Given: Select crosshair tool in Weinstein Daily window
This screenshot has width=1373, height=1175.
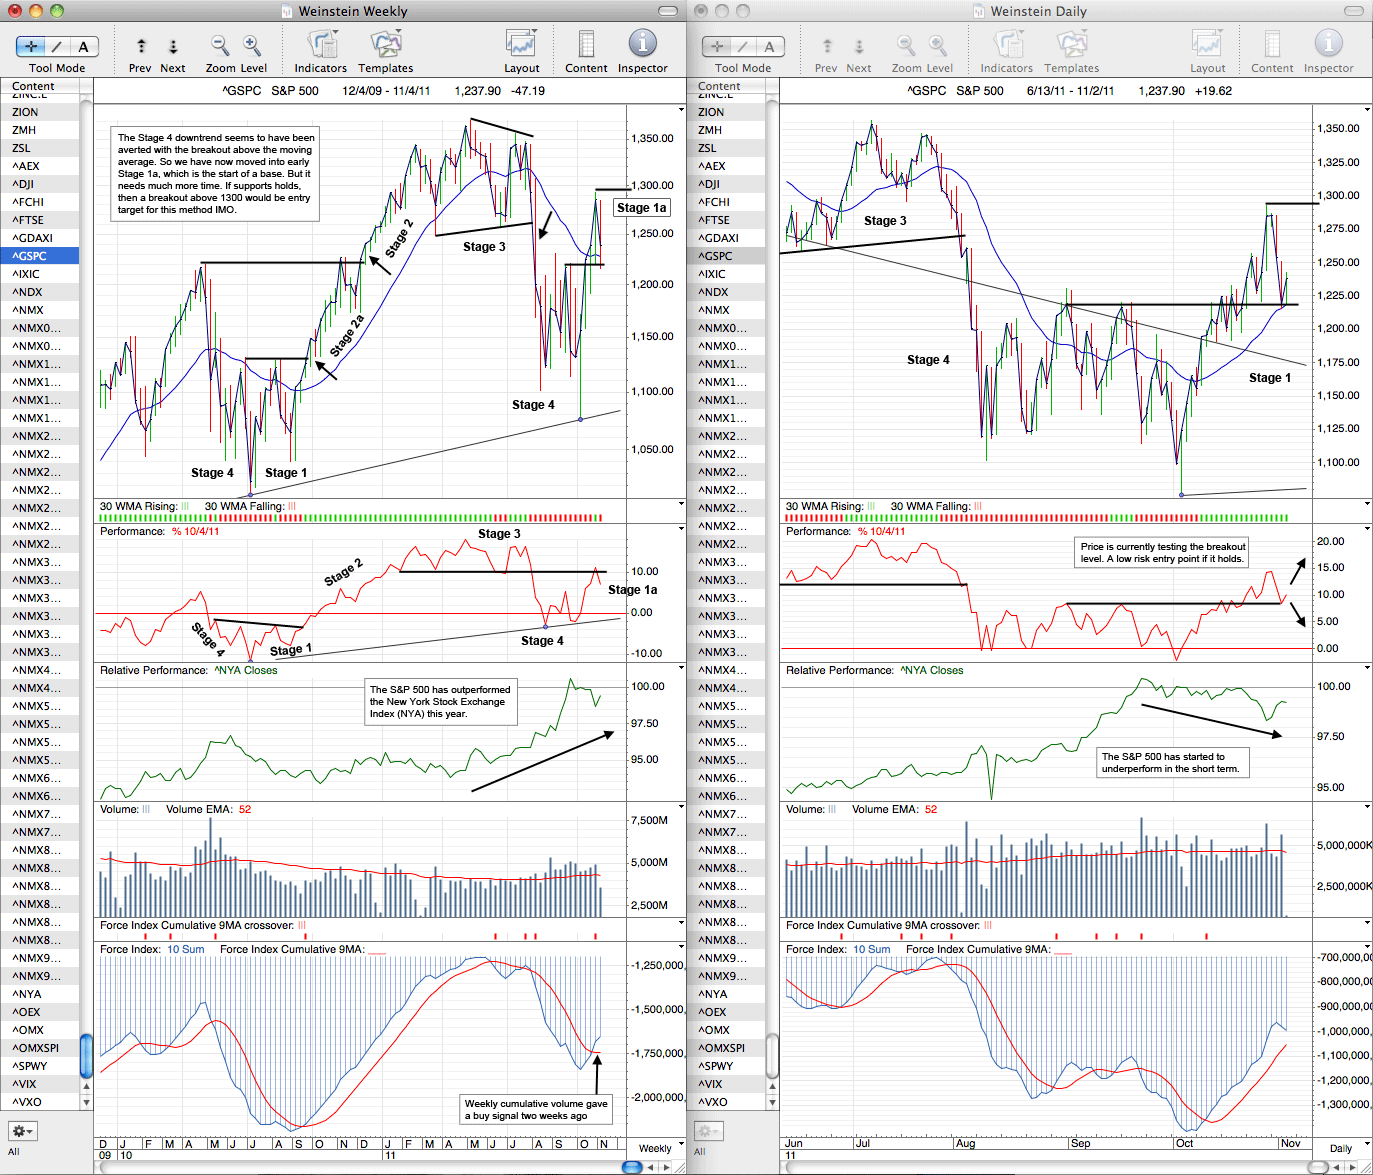Looking at the screenshot, I should pyautogui.click(x=717, y=46).
